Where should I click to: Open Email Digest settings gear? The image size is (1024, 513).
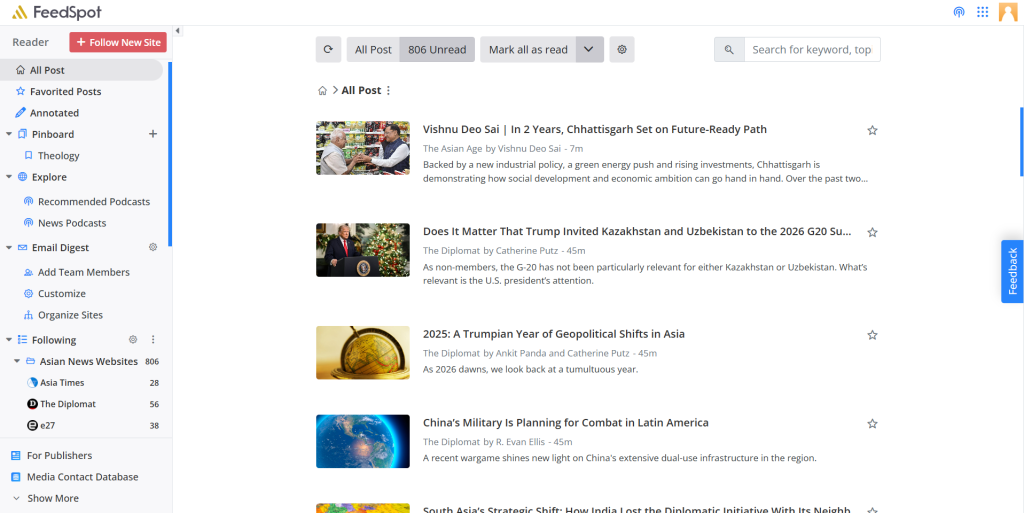pos(153,247)
